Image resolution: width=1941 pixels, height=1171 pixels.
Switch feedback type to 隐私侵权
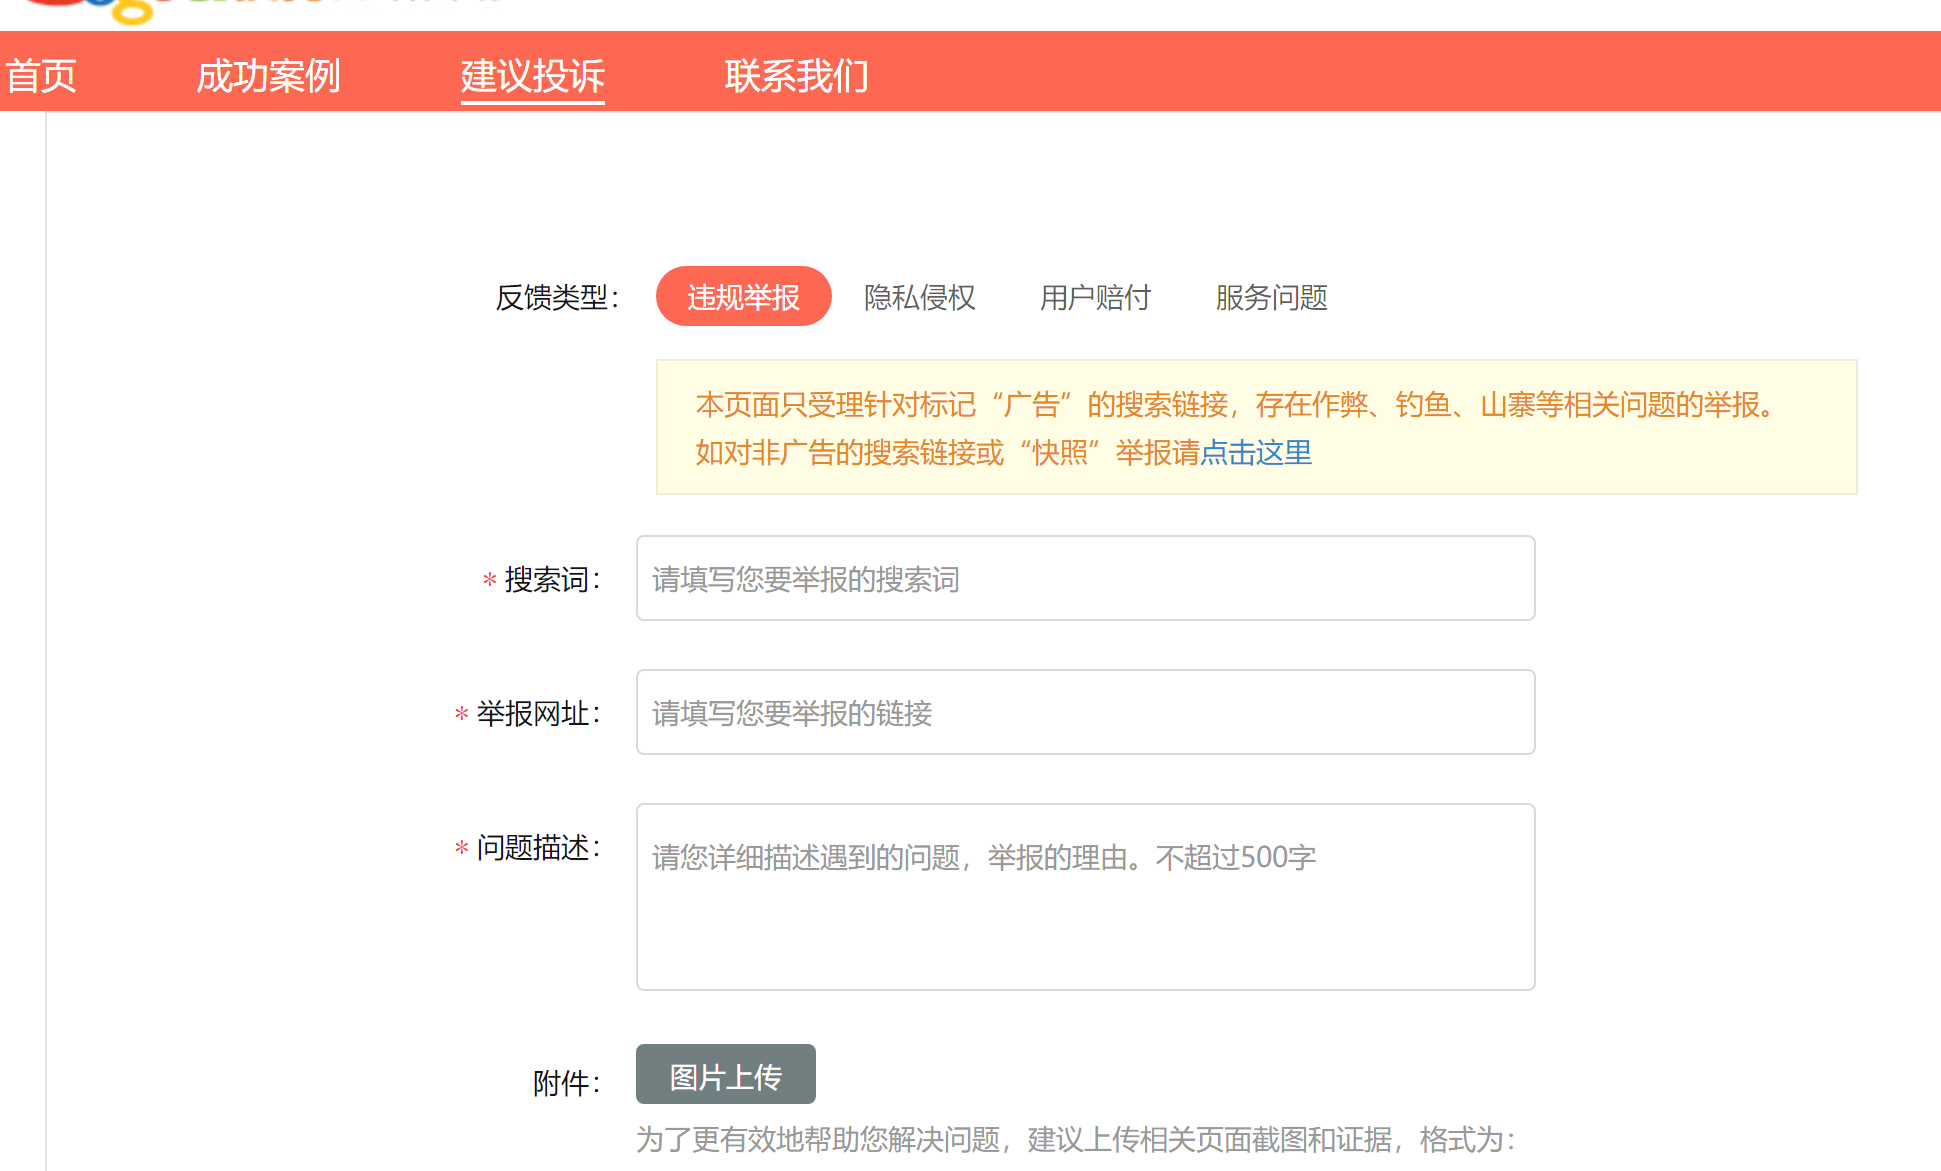tap(919, 297)
